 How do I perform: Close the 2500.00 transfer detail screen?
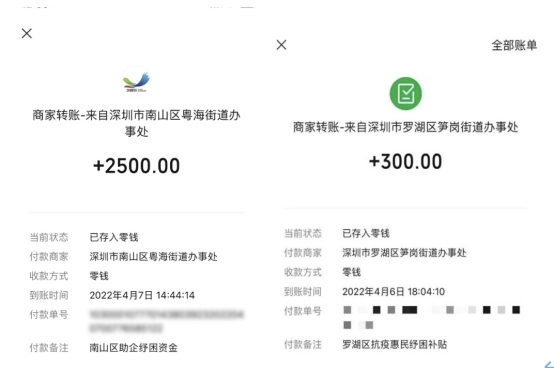click(x=26, y=34)
